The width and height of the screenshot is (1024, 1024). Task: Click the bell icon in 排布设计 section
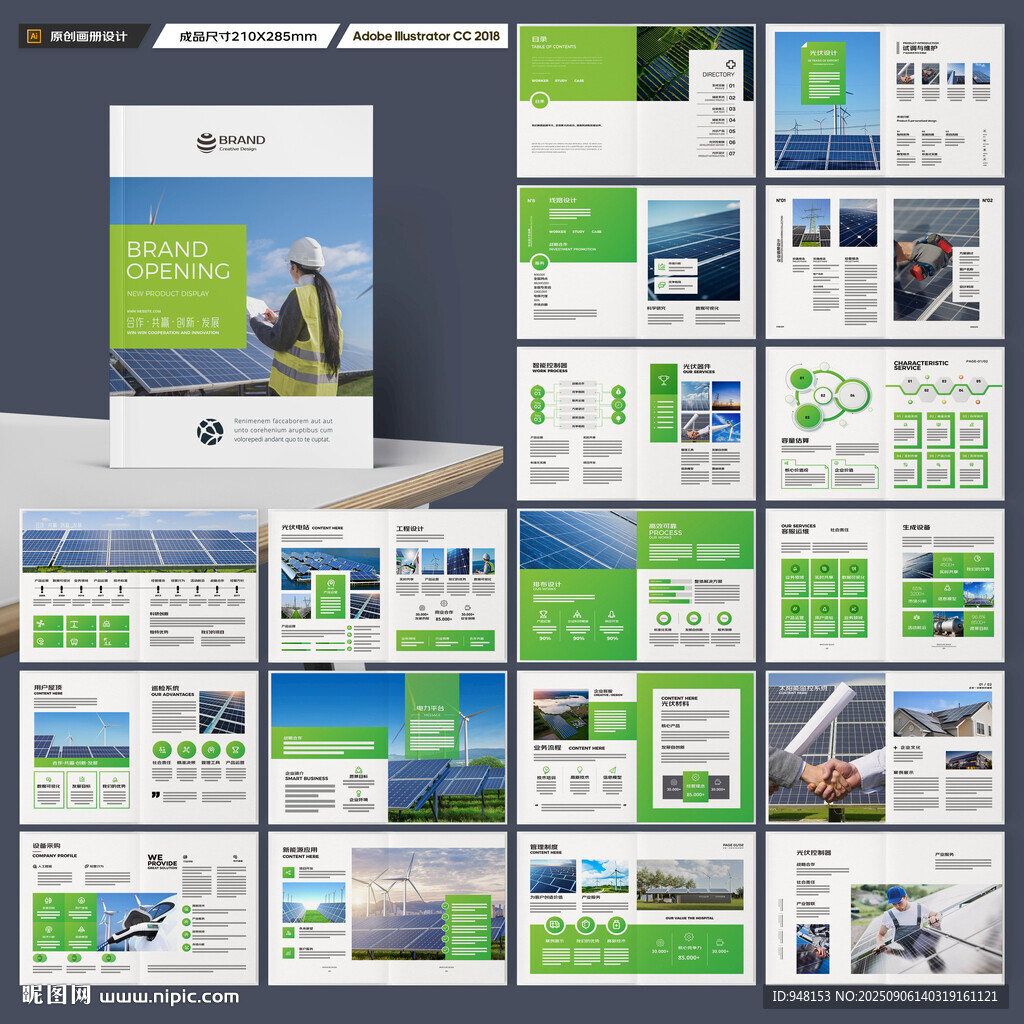coord(611,615)
